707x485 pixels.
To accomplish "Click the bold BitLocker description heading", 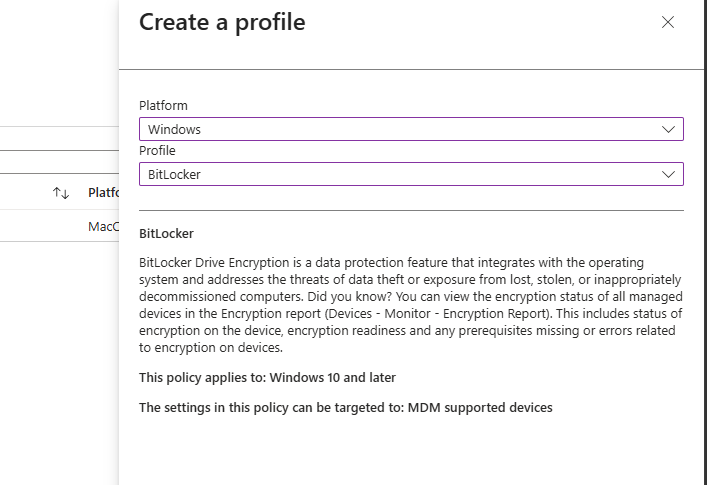I will (166, 233).
